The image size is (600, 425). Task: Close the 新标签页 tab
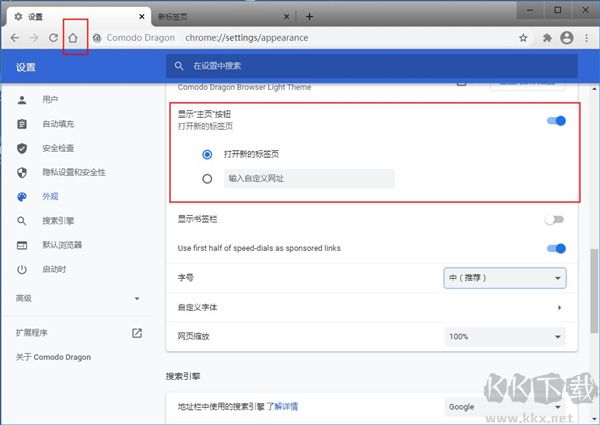(x=286, y=16)
